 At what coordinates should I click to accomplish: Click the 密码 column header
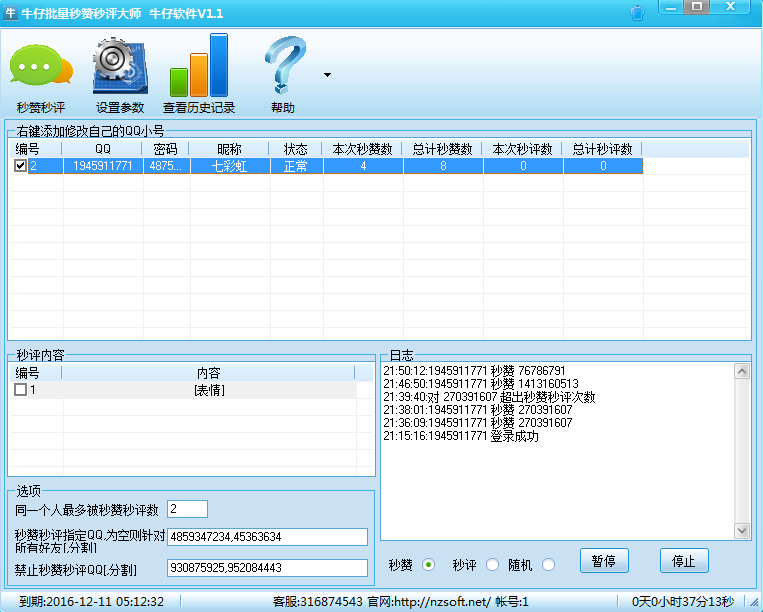pos(165,149)
